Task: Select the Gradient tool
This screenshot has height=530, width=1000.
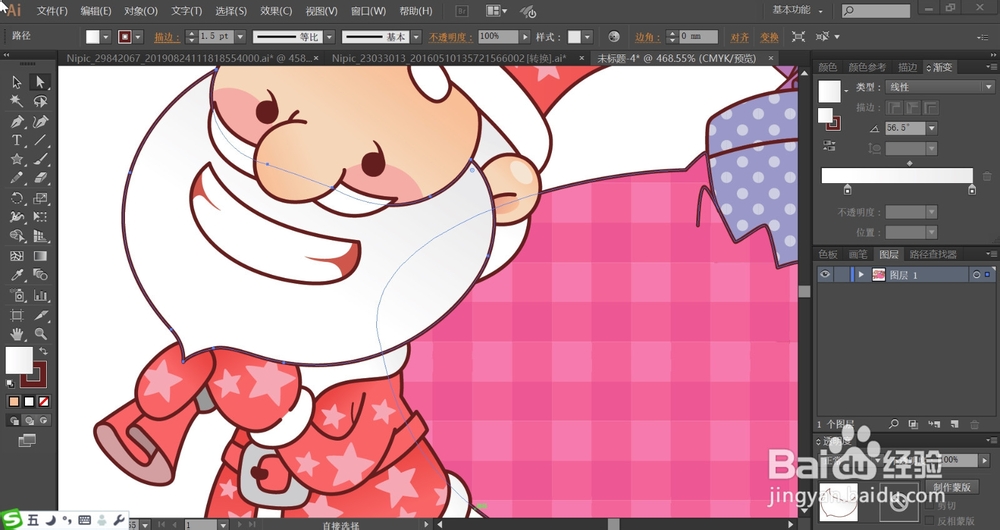Action: click(40, 256)
